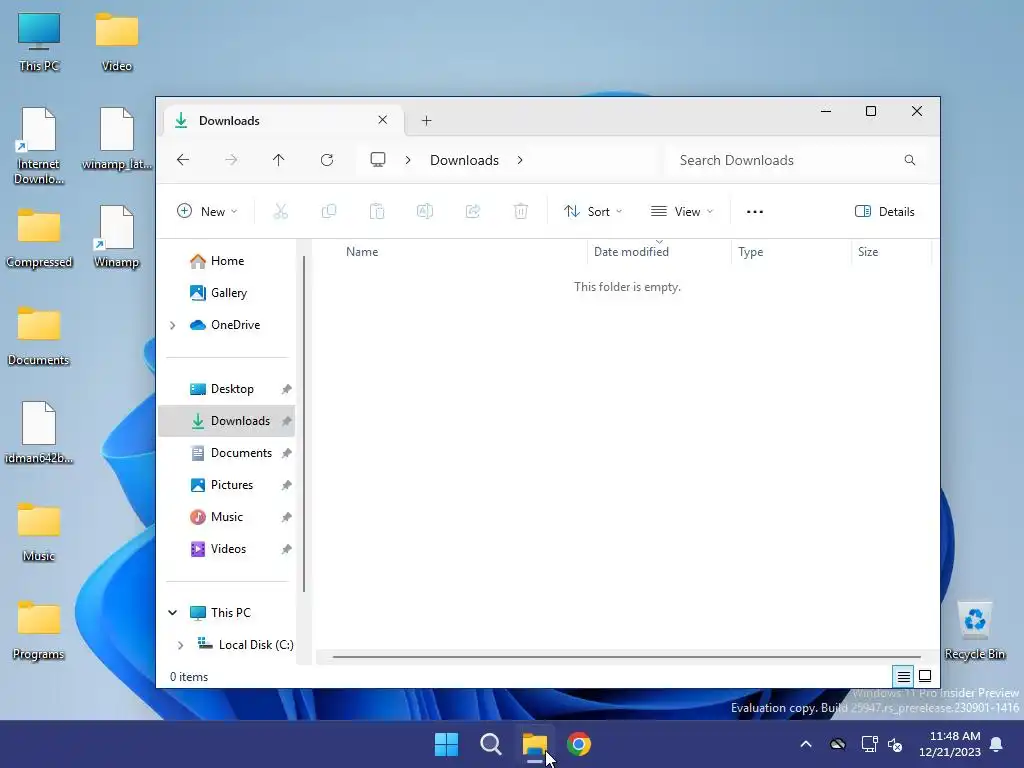The width and height of the screenshot is (1024, 768).
Task: Unpin Desktop using its pin icon
Action: [286, 389]
